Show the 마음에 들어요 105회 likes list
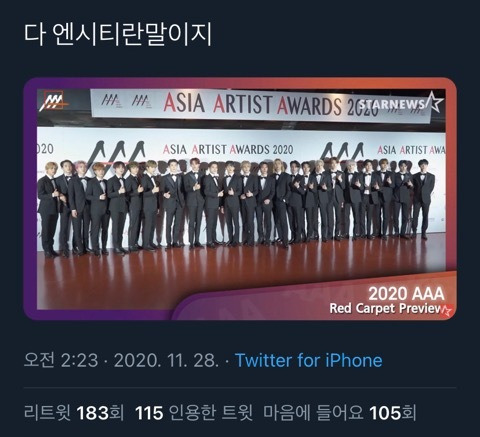 (x=340, y=413)
